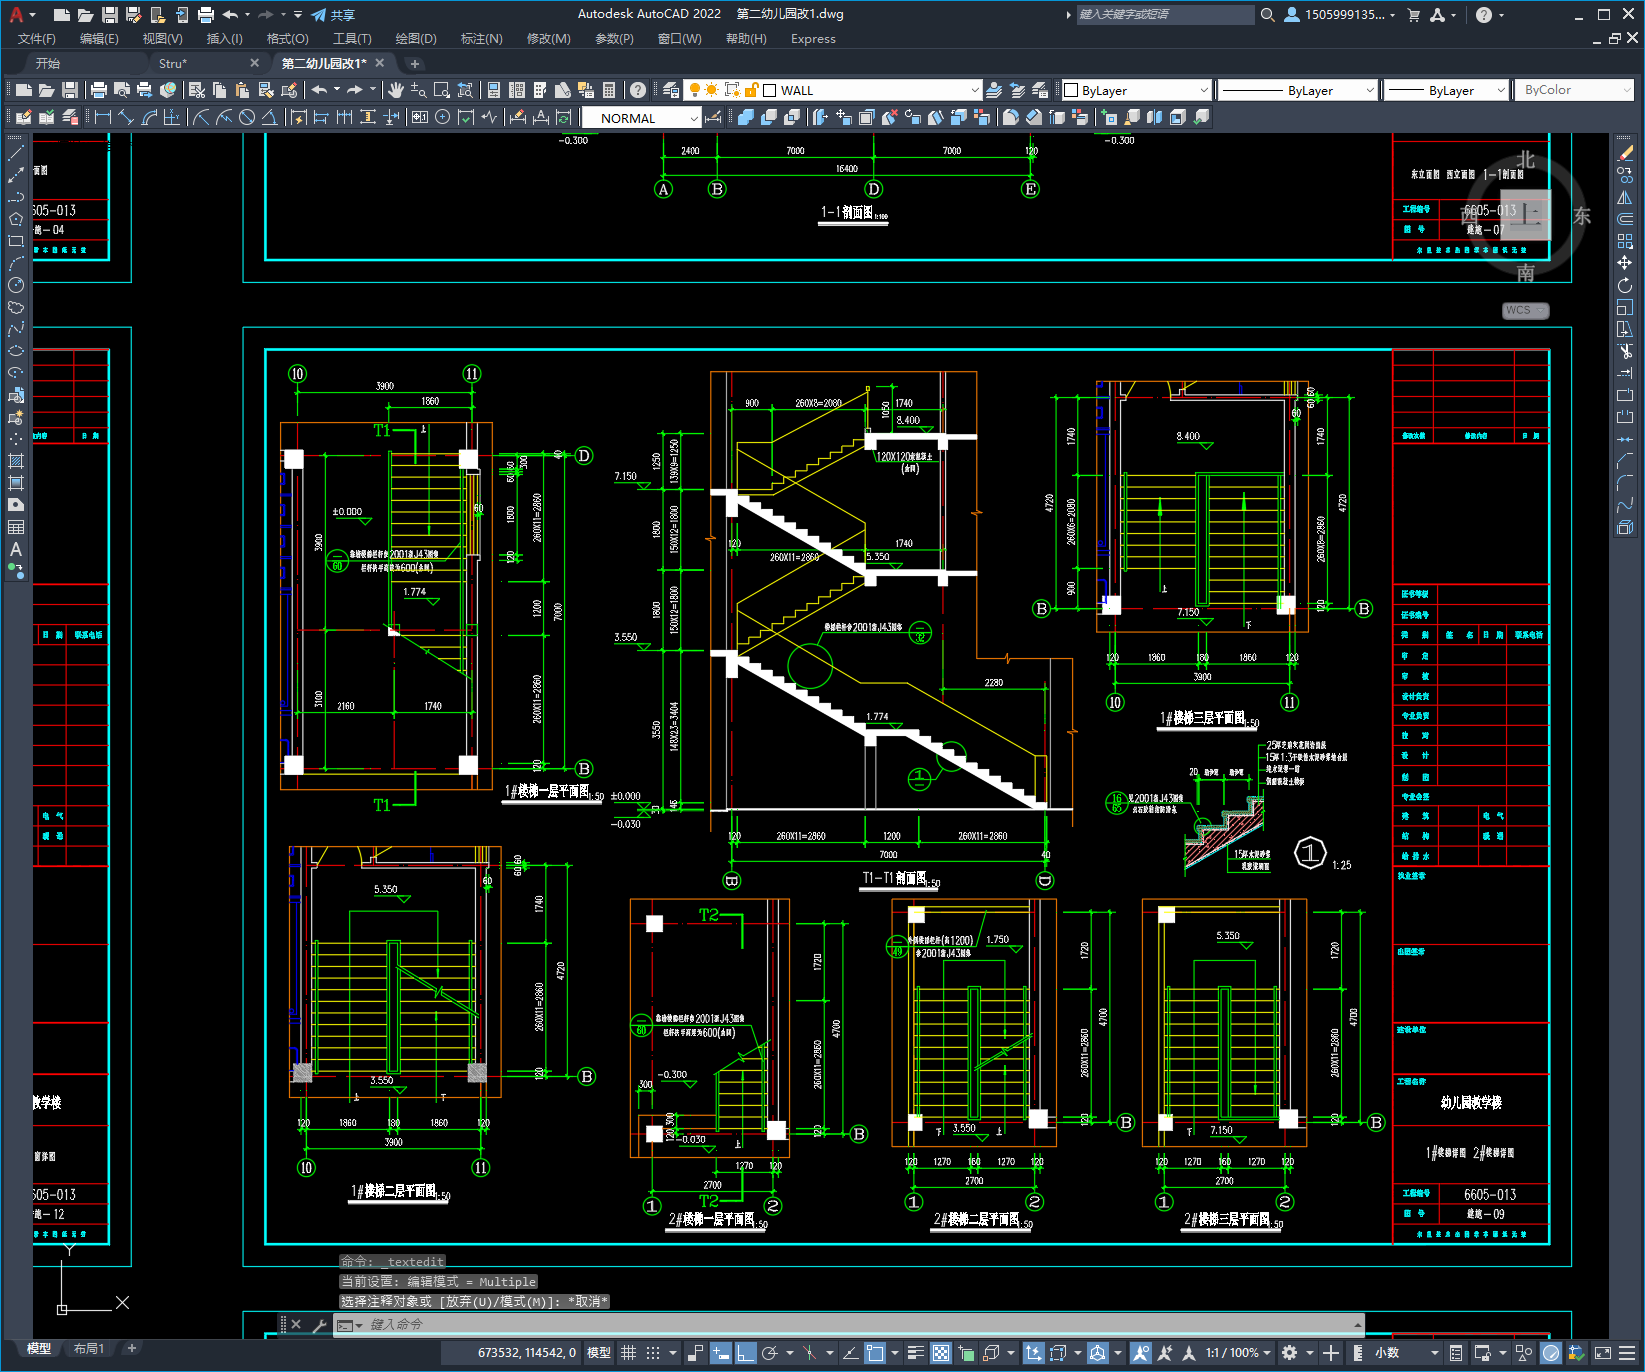Select the Diameter dimension tool
The image size is (1645, 1372).
coord(247,117)
